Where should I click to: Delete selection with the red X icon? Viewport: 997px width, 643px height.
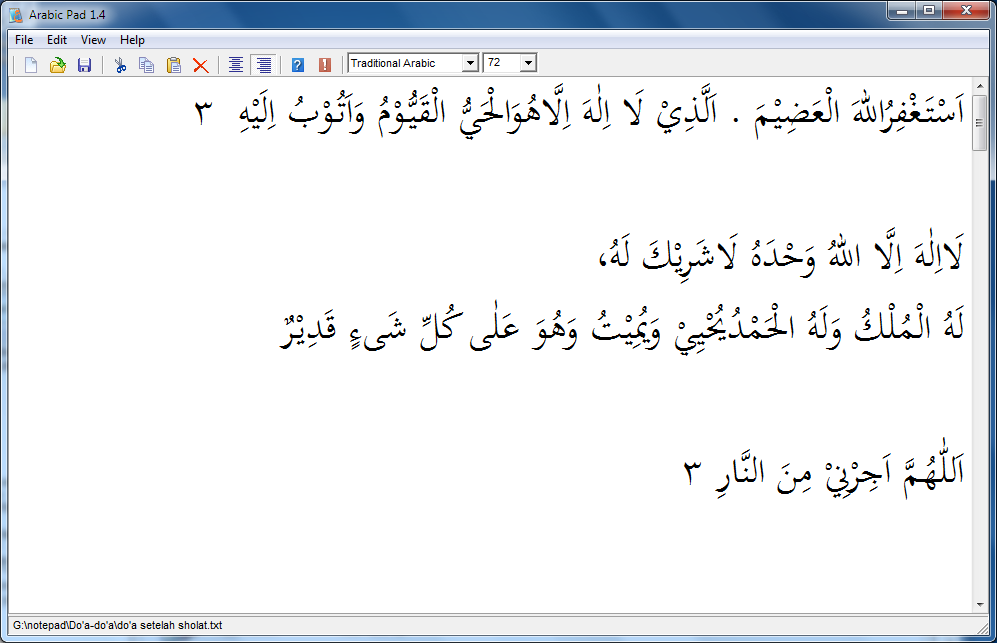pyautogui.click(x=200, y=63)
